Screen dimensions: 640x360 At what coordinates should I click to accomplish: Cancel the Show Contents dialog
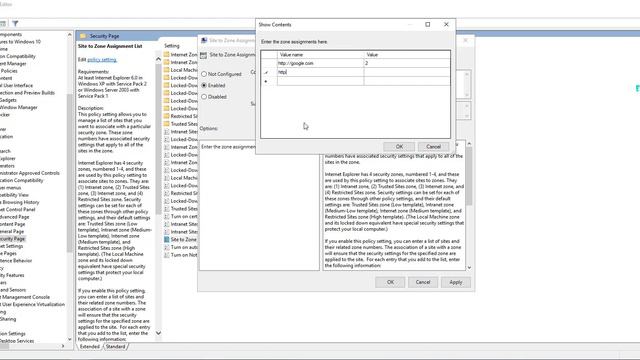click(x=433, y=147)
